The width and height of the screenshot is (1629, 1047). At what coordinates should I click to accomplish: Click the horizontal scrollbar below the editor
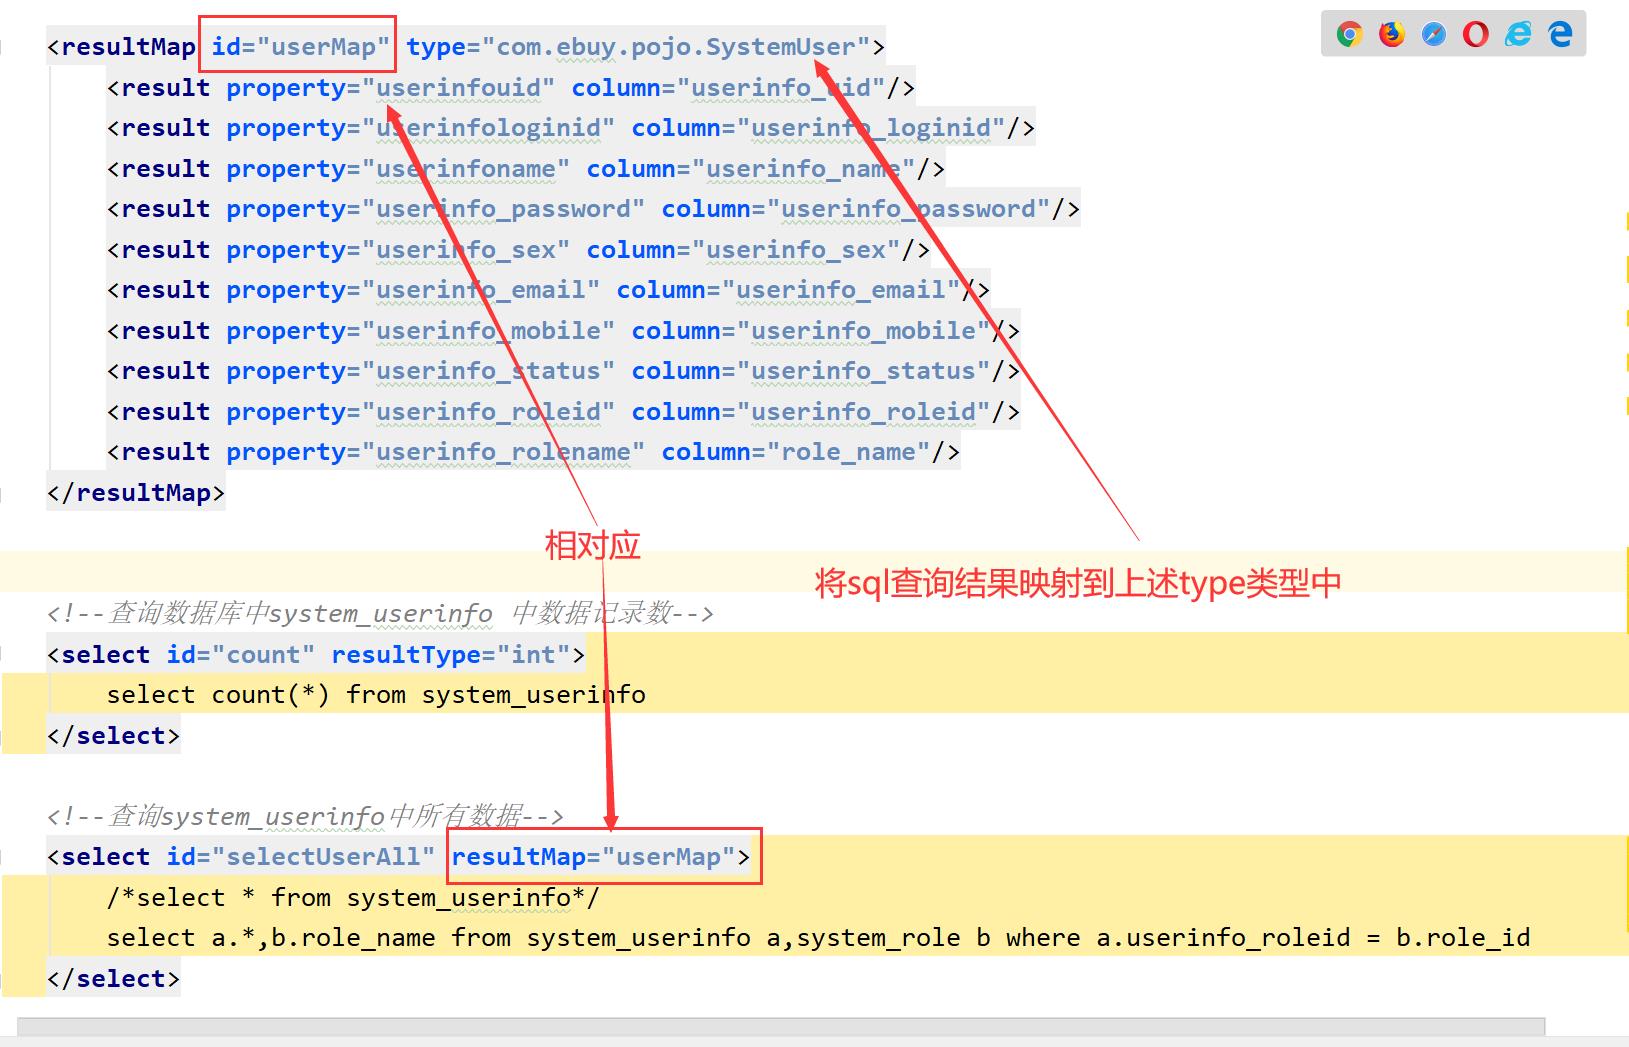(780, 1027)
